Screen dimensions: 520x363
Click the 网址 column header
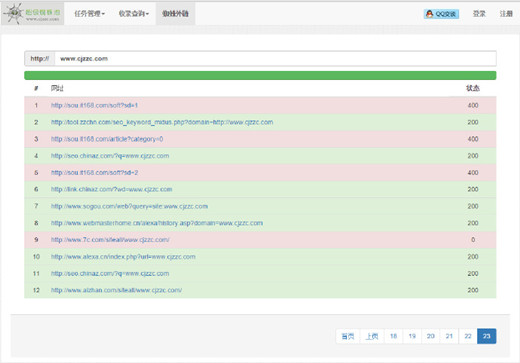pyautogui.click(x=57, y=88)
